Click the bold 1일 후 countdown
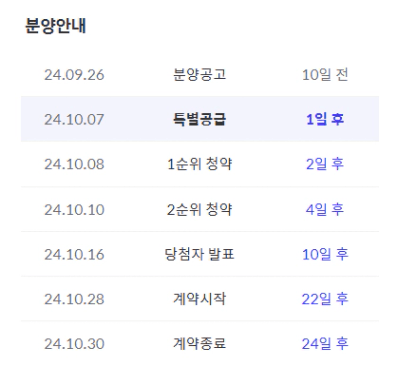The height and width of the screenshot is (386, 398). 325,119
